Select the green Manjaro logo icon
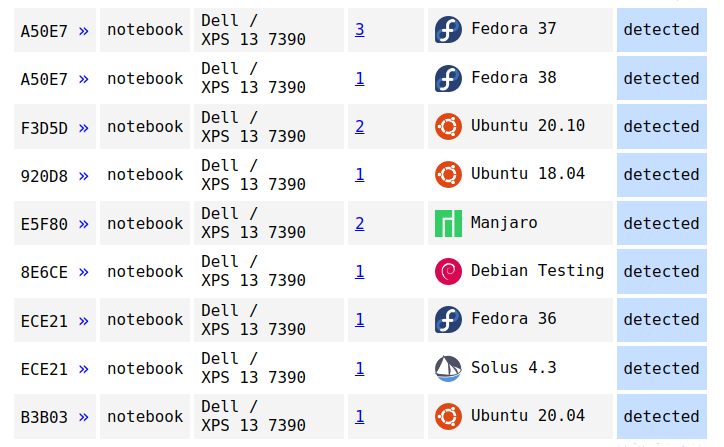Viewport: 724px width, 447px height. click(x=448, y=223)
